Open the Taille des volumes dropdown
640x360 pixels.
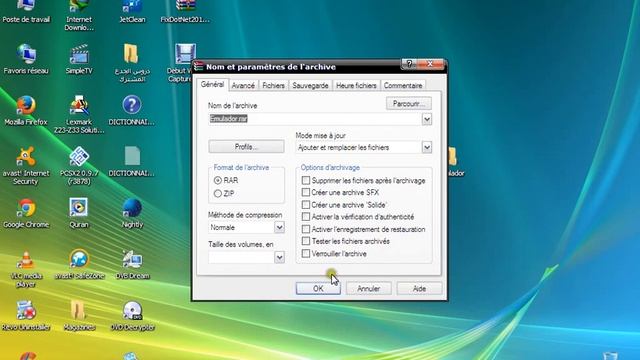tap(279, 257)
